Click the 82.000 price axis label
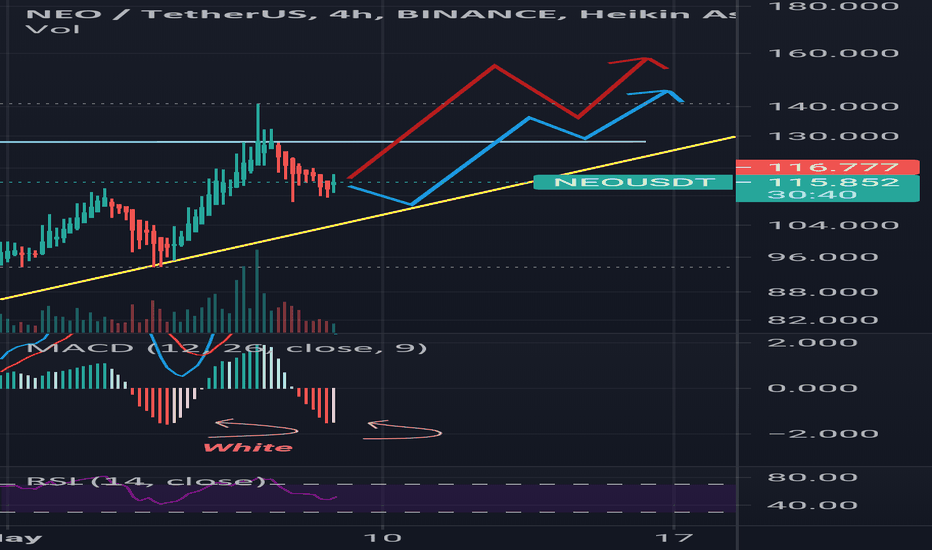This screenshot has width=932, height=550. click(x=822, y=320)
